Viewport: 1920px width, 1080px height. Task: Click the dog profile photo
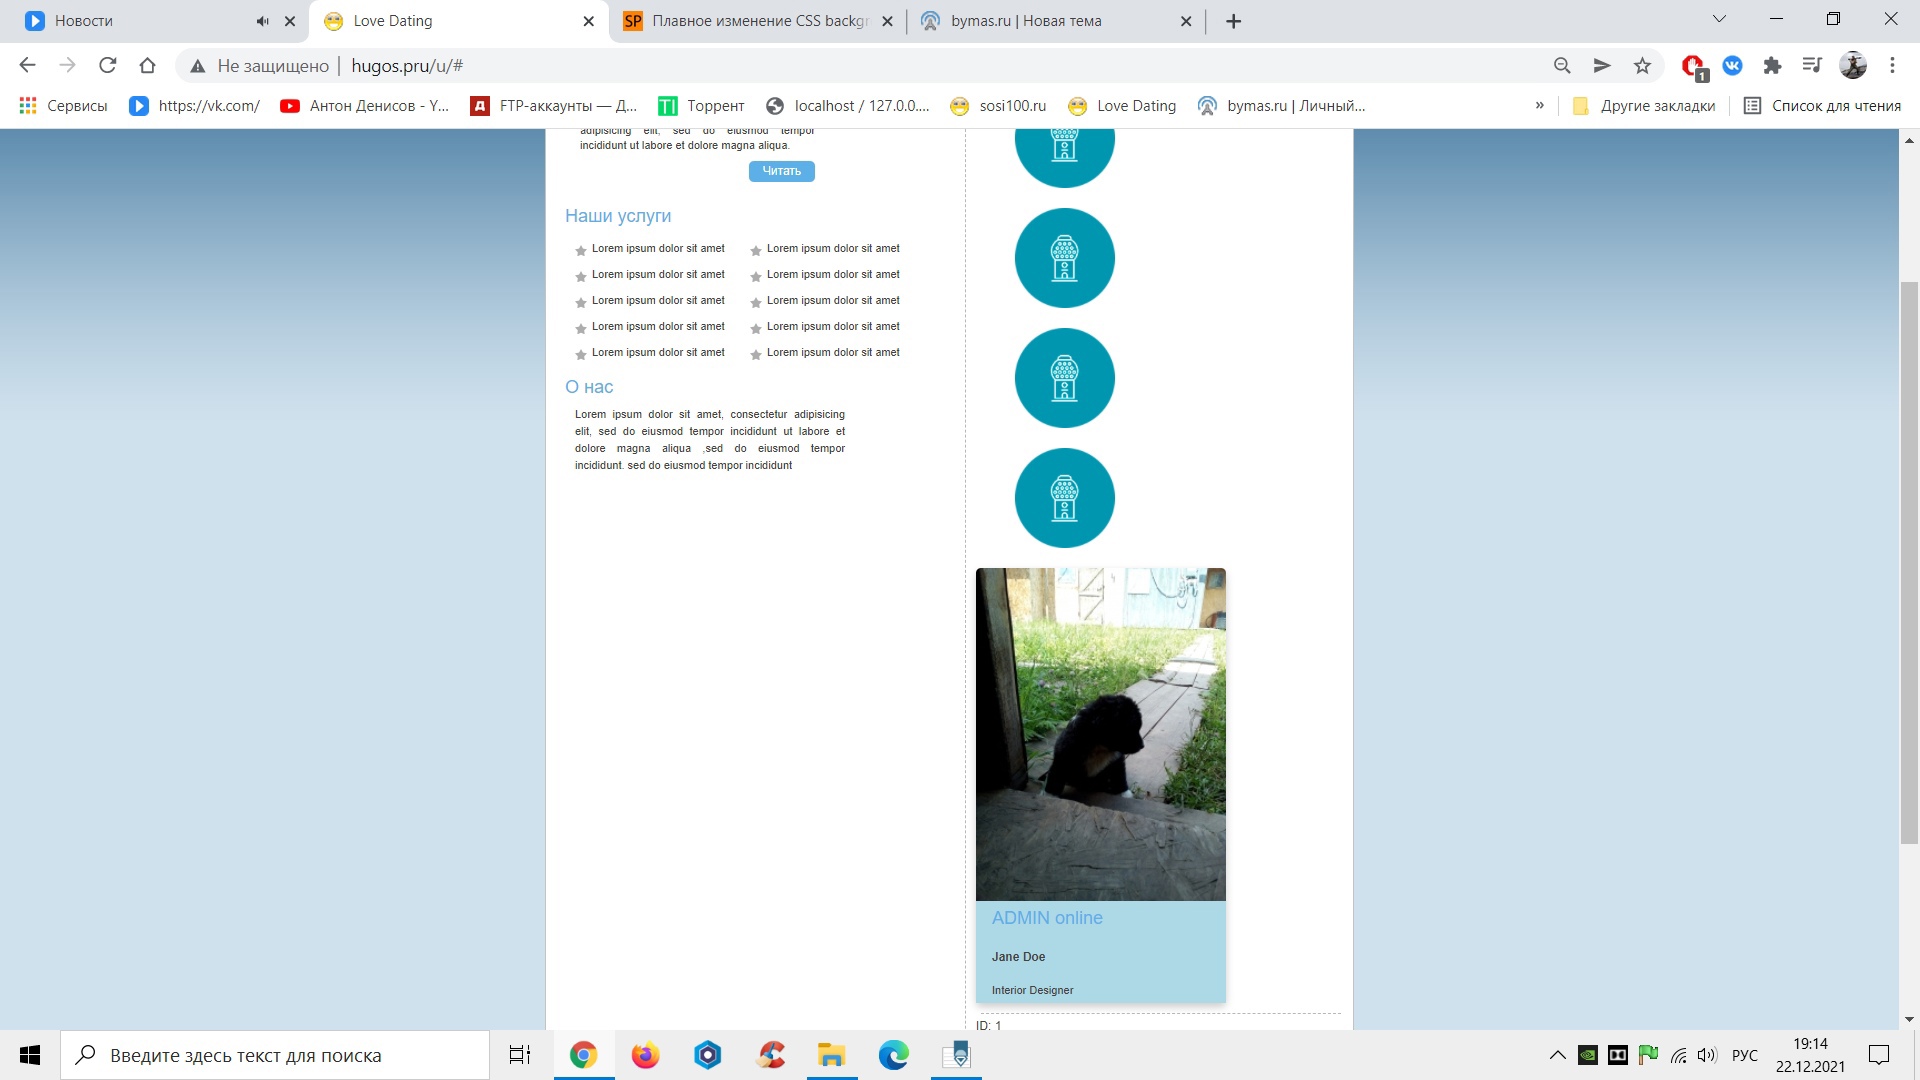click(1100, 734)
